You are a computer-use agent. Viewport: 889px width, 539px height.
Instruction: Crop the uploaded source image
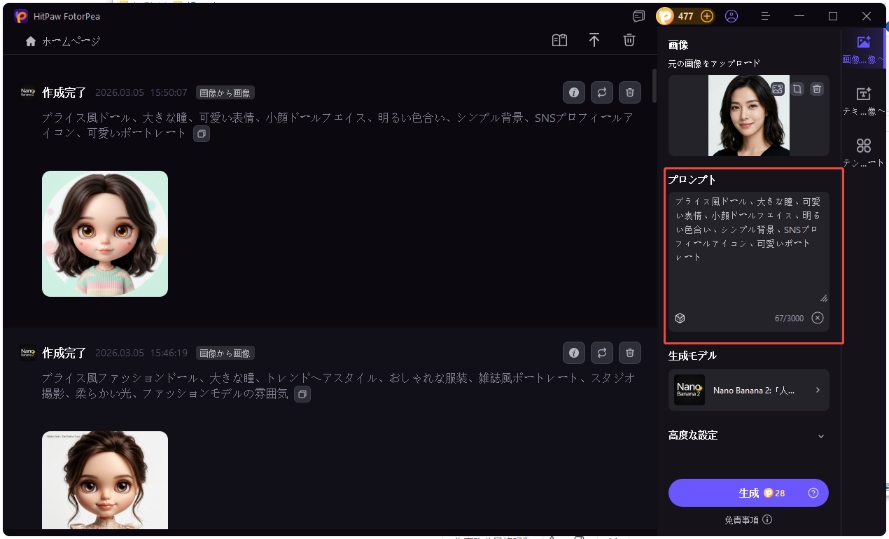click(797, 89)
